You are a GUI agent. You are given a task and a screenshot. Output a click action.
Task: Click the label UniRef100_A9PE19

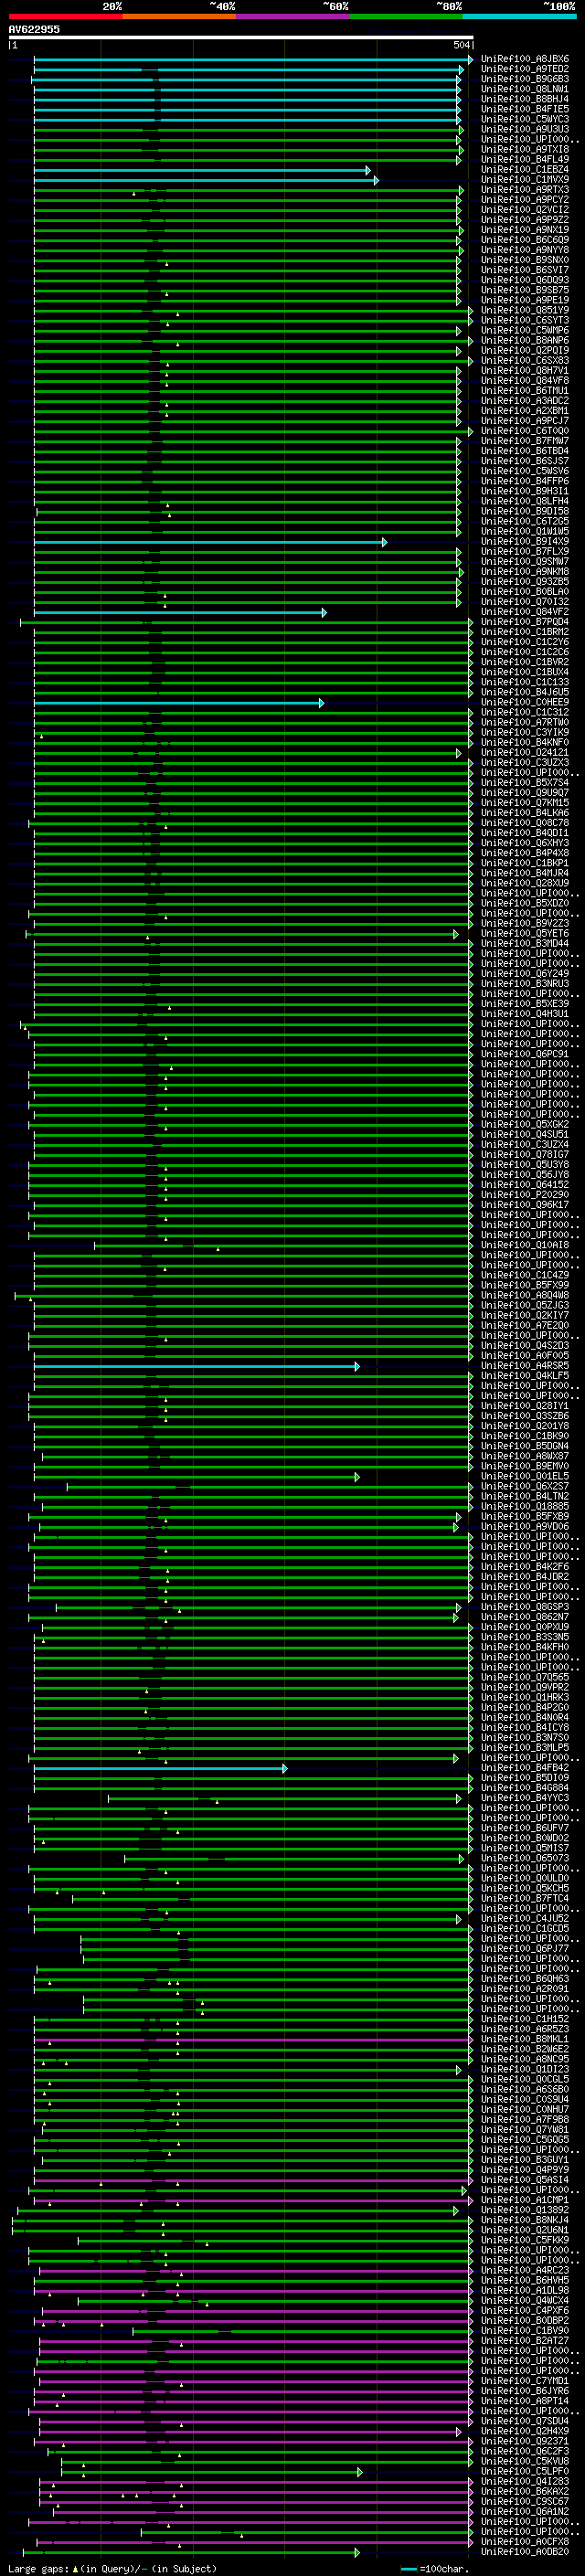[525, 300]
